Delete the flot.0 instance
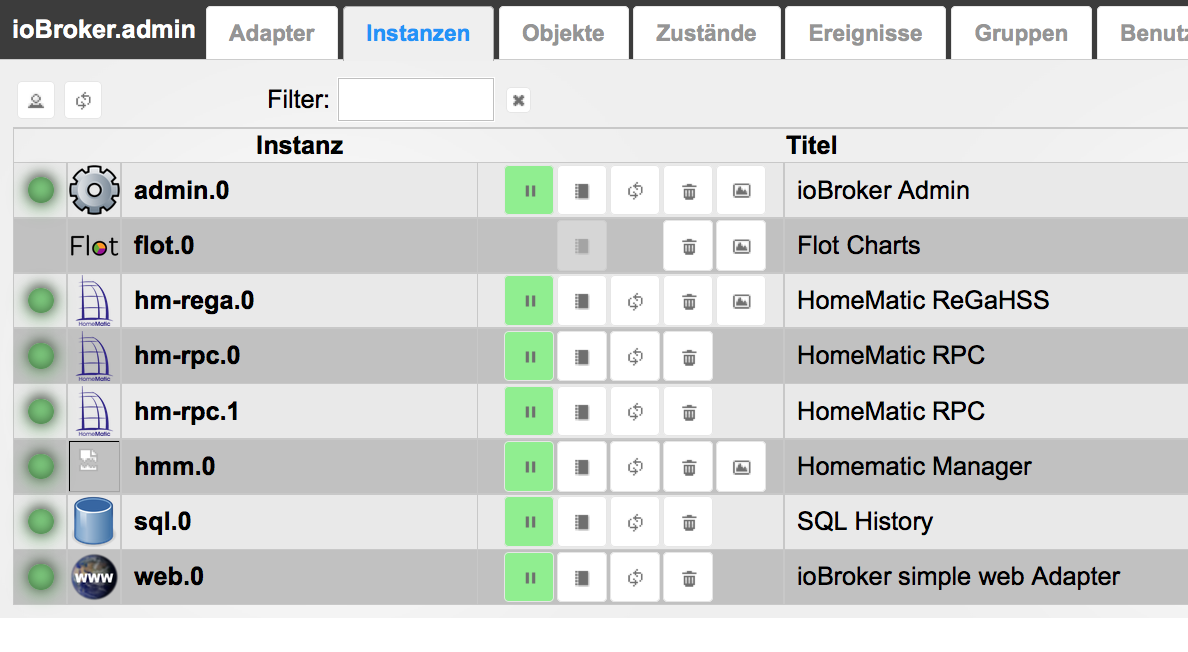 pos(688,246)
